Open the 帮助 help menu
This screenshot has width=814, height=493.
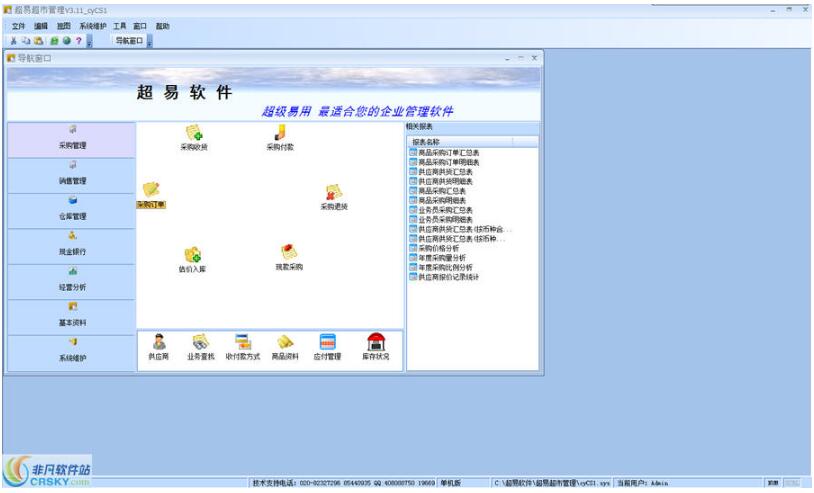(162, 26)
